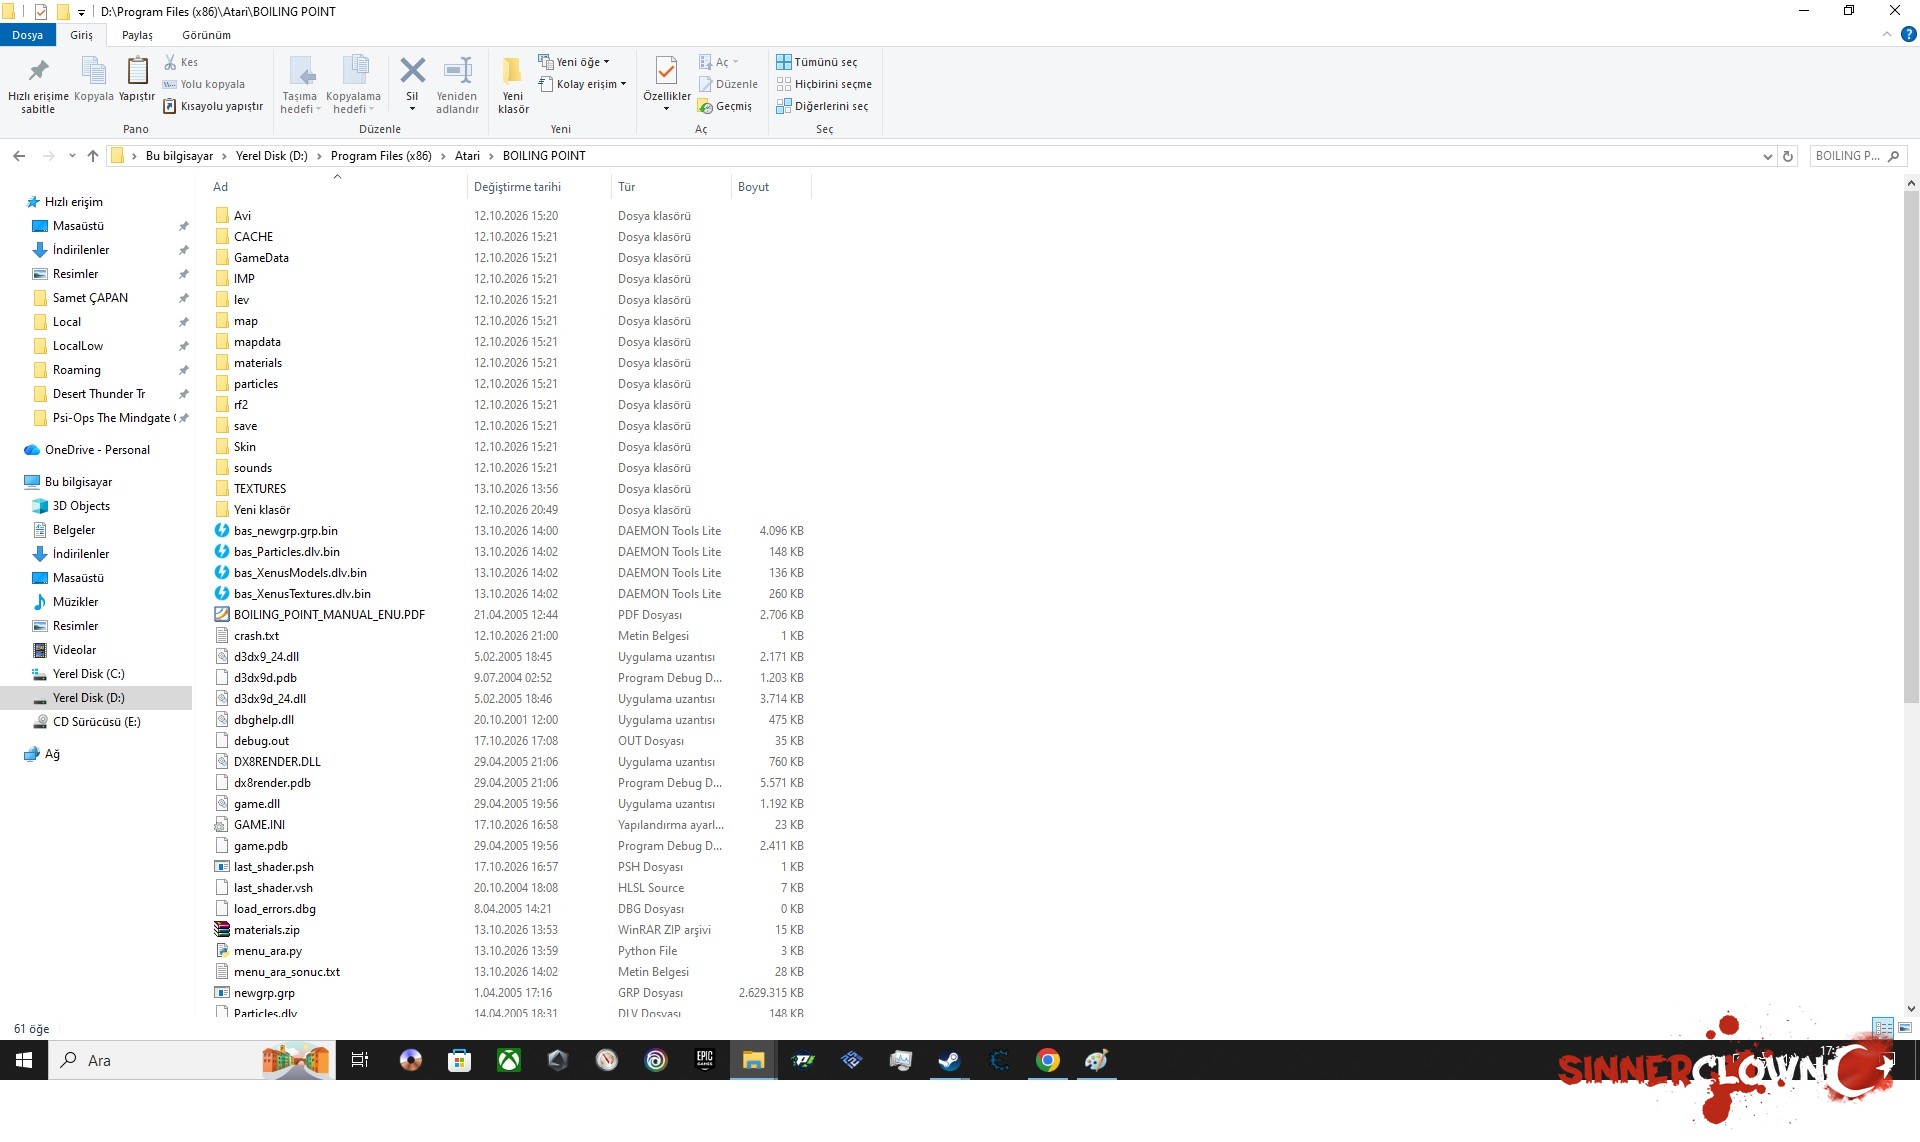
Task: Open OneDrive - Personal in sidebar
Action: [x=97, y=450]
